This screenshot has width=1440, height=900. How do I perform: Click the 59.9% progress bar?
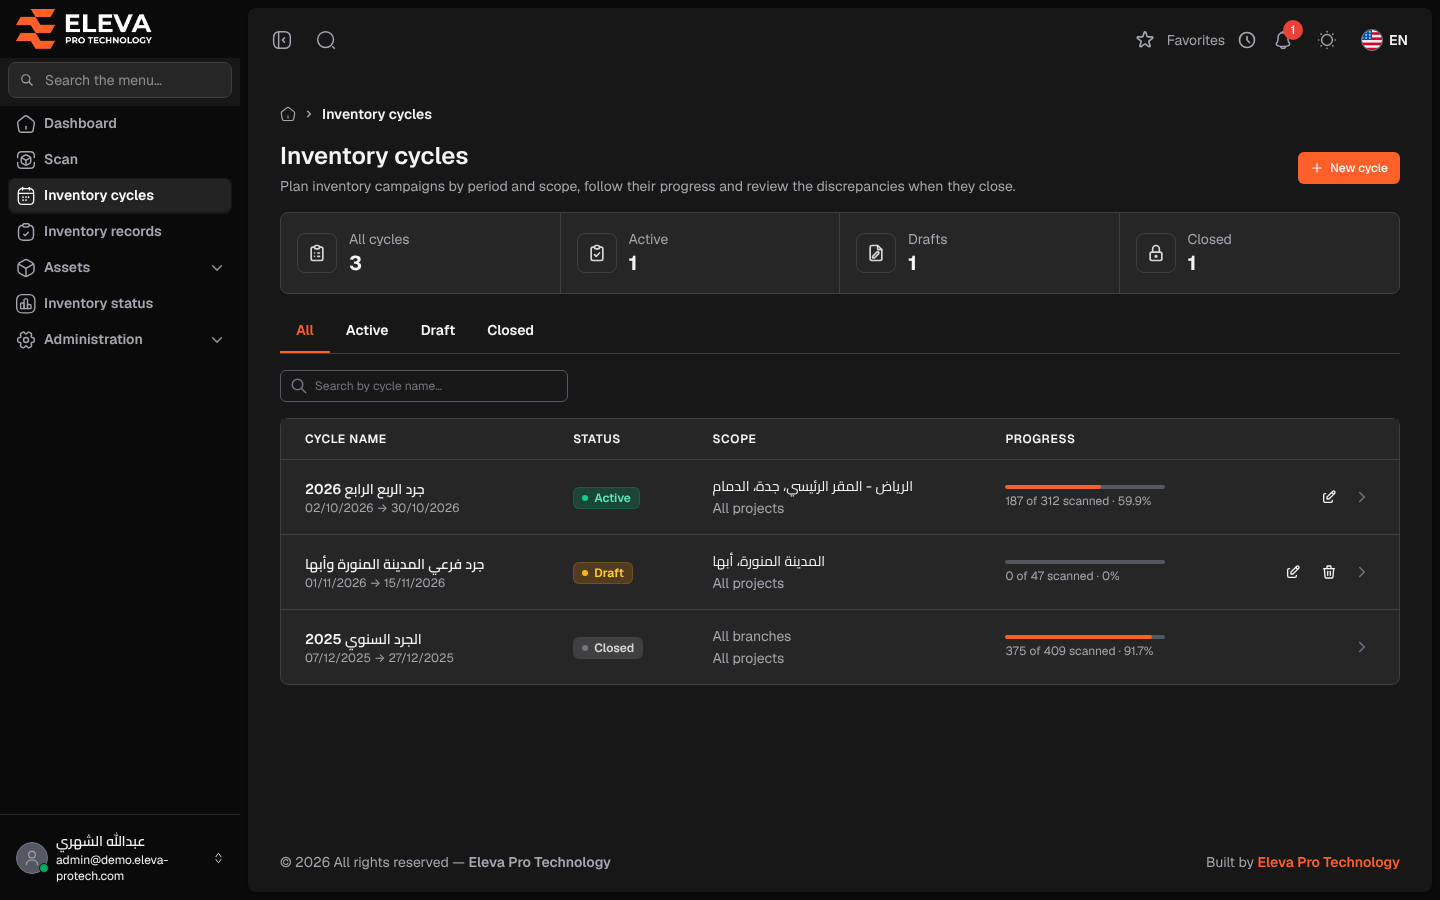(1085, 487)
